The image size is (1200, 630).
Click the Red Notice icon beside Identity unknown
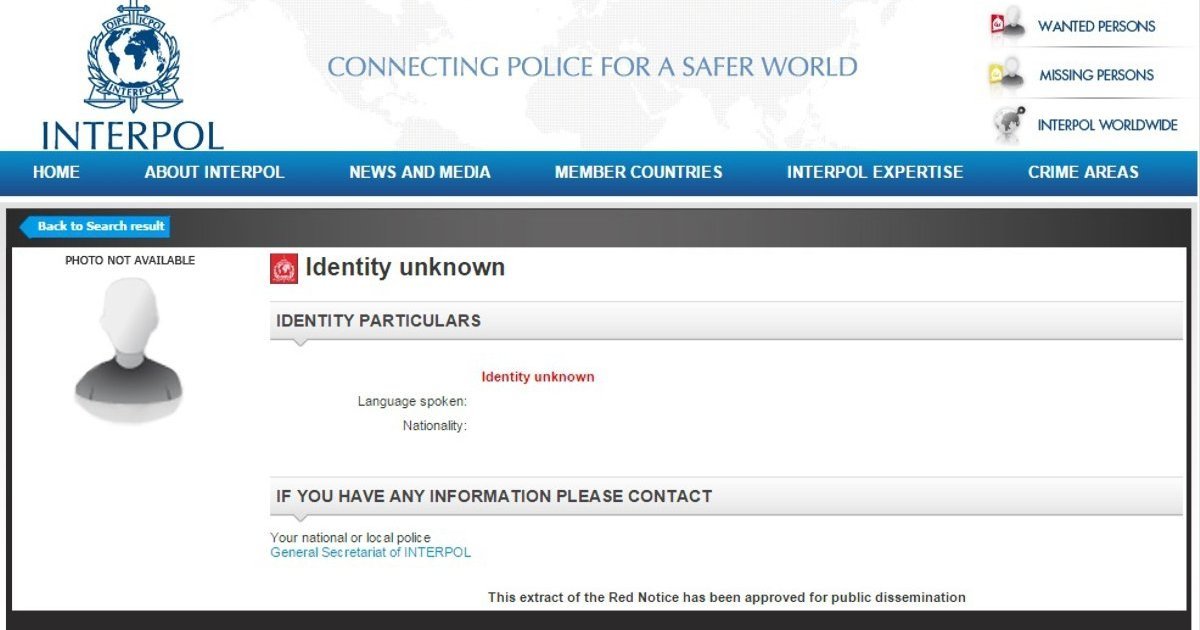click(x=284, y=268)
